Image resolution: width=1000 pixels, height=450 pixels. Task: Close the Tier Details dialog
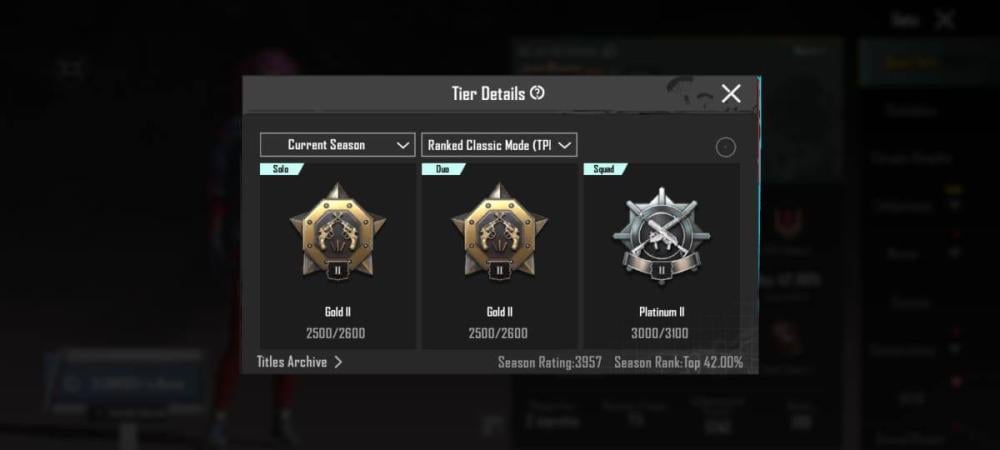coord(731,94)
